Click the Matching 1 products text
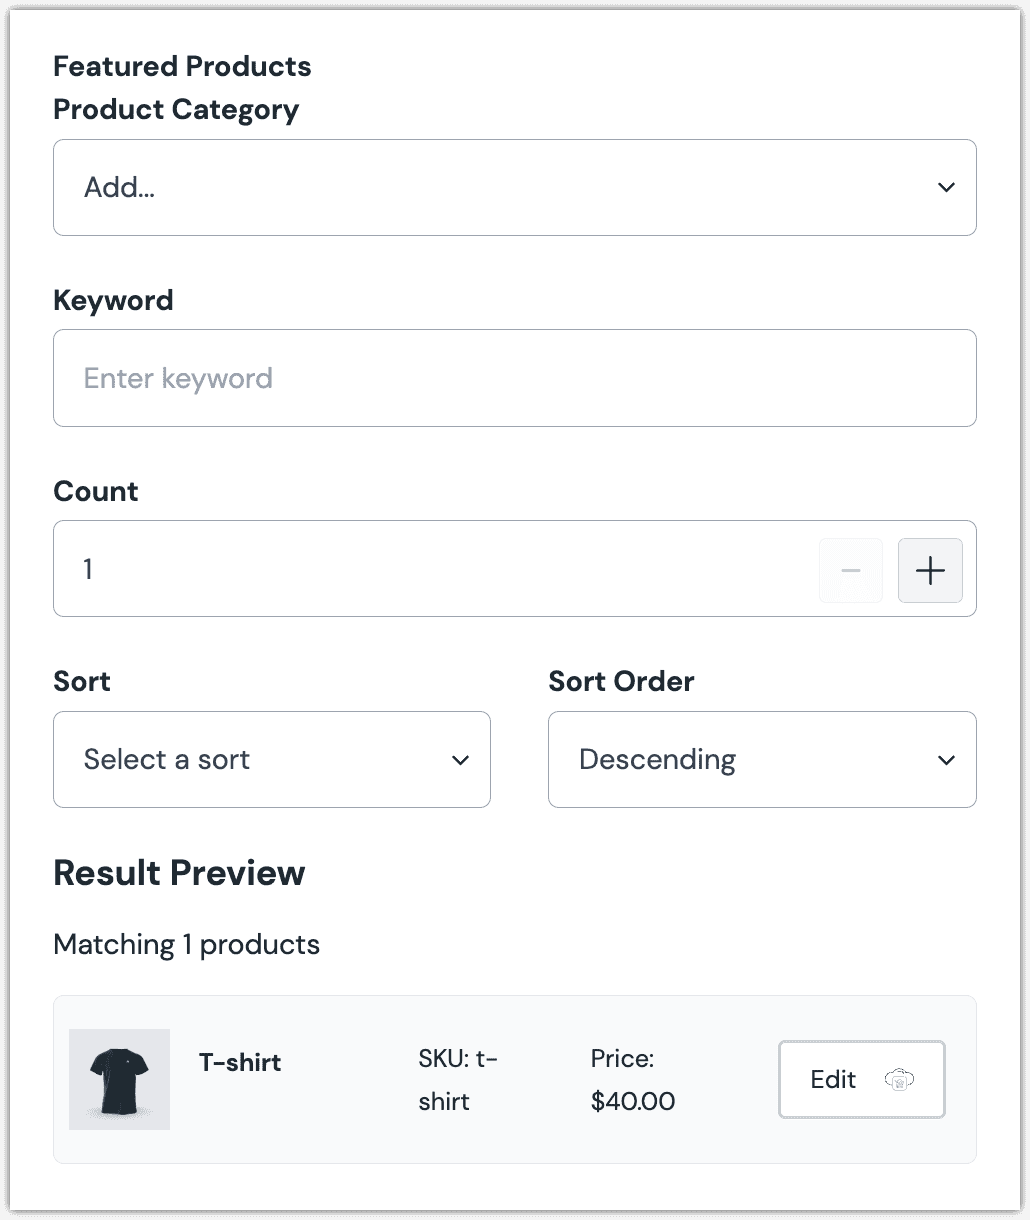Image resolution: width=1030 pixels, height=1220 pixels. (187, 944)
